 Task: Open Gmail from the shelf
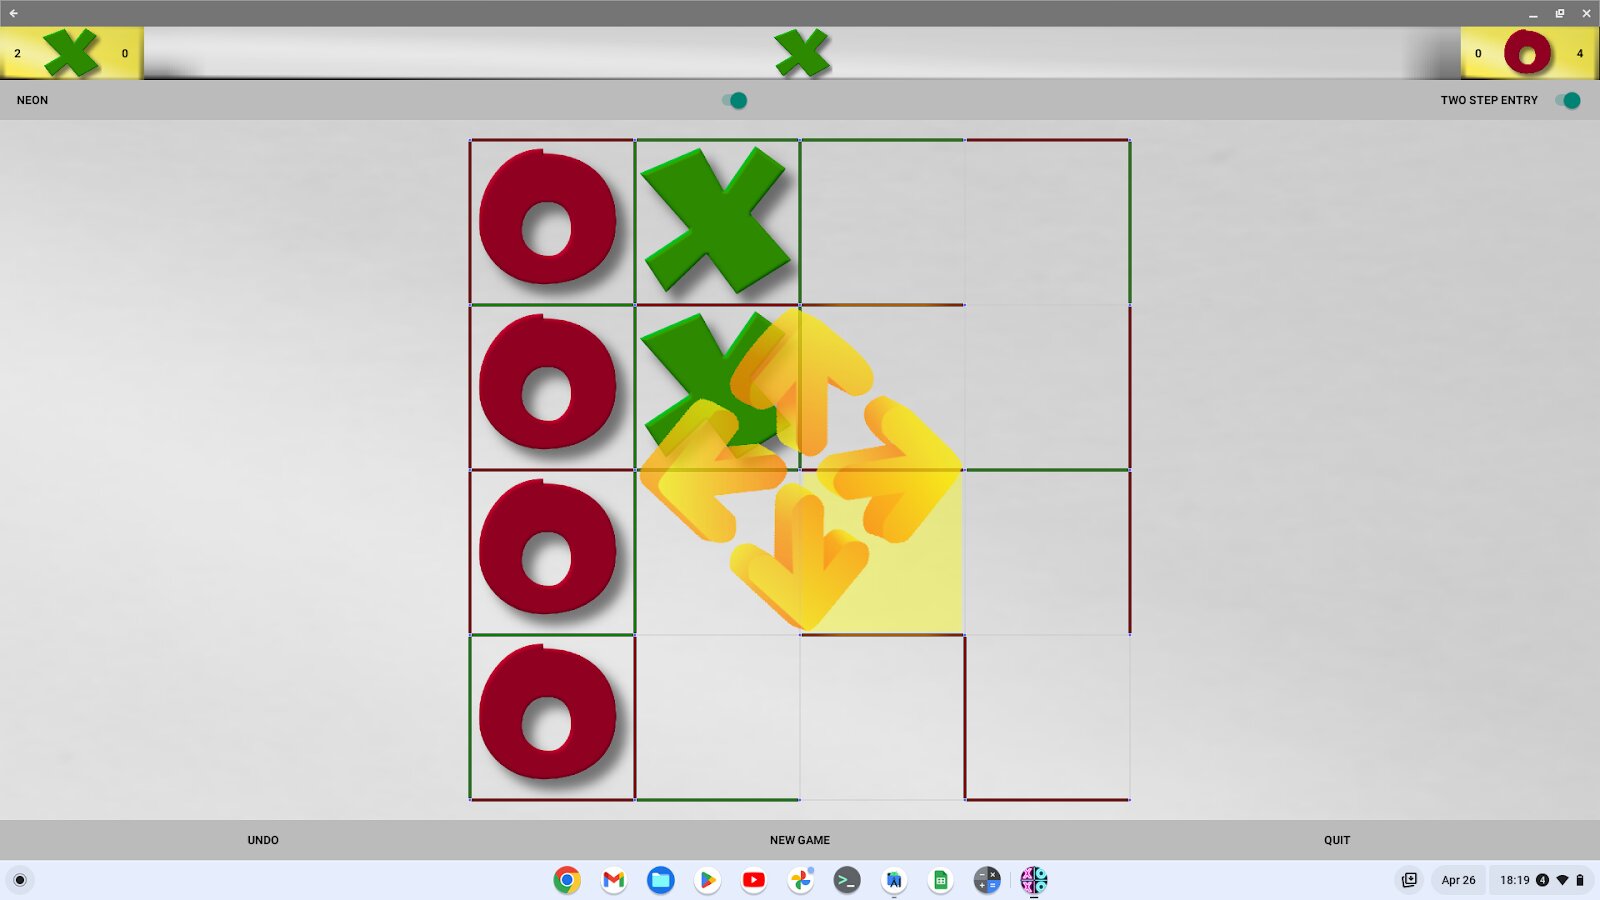pyautogui.click(x=614, y=880)
